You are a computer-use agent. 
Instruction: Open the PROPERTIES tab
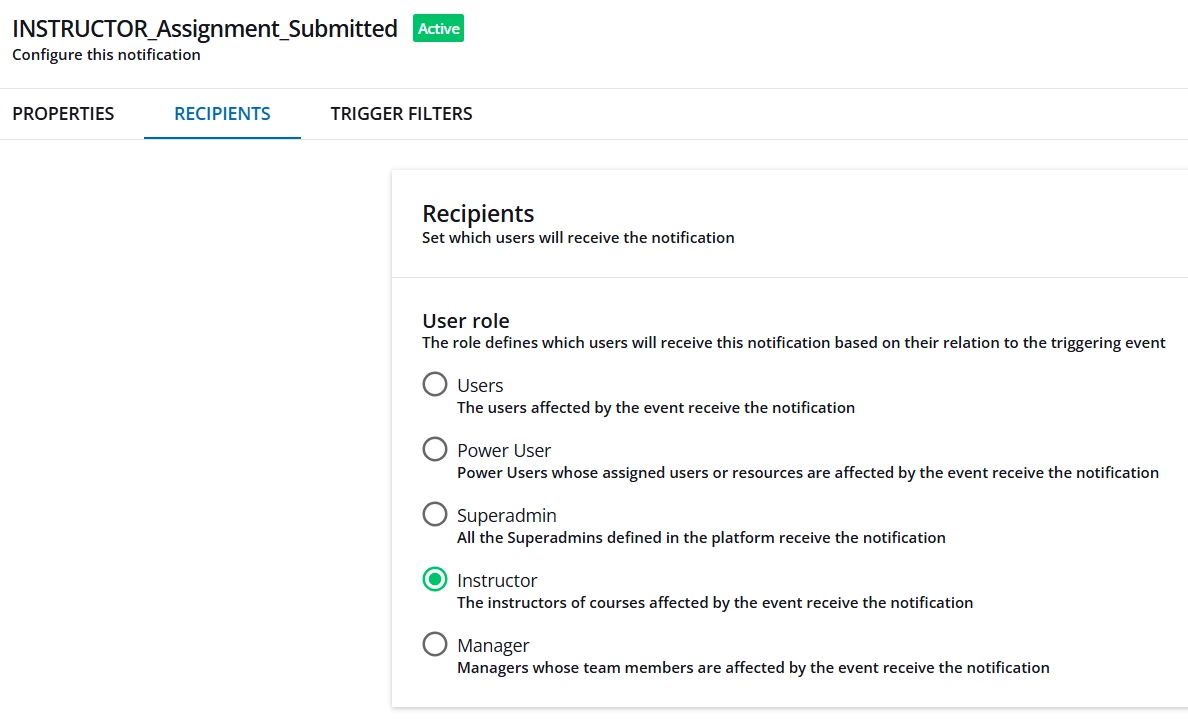[x=63, y=114]
